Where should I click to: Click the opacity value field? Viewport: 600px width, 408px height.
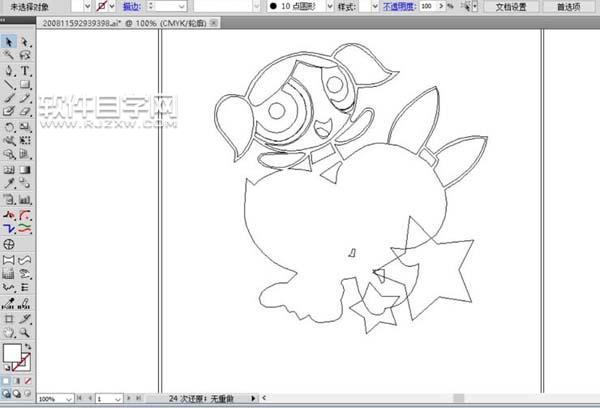click(429, 6)
